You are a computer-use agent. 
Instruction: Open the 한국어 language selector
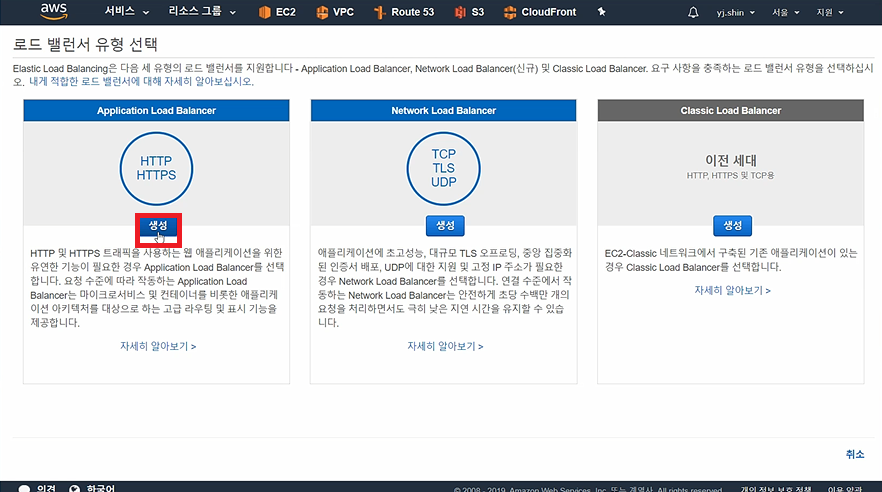click(x=92, y=488)
